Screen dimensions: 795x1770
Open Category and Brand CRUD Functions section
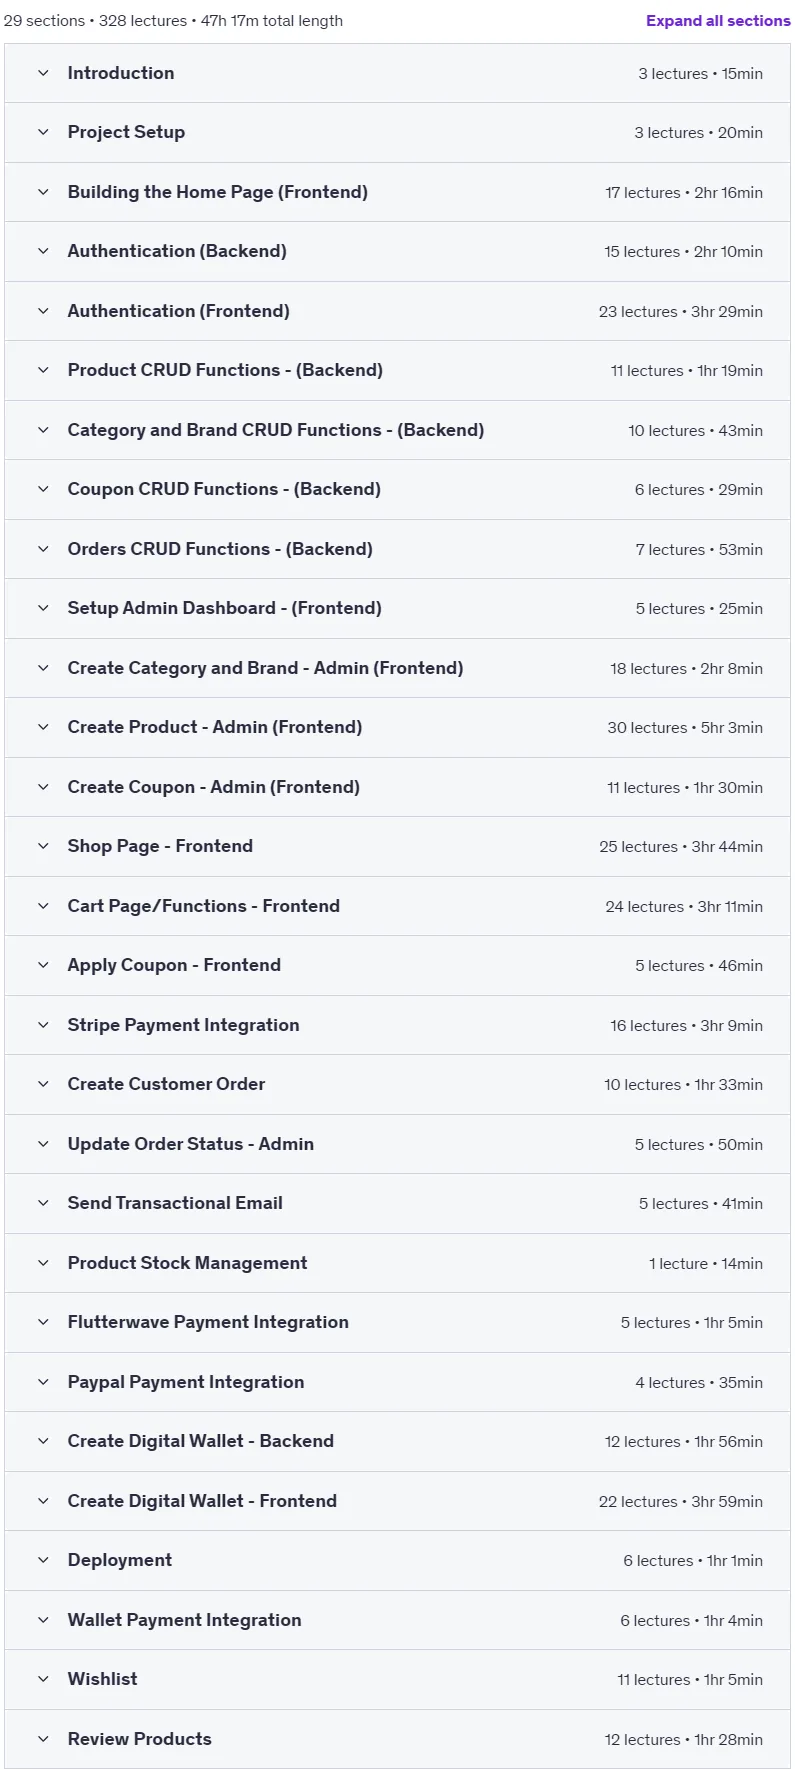[397, 430]
